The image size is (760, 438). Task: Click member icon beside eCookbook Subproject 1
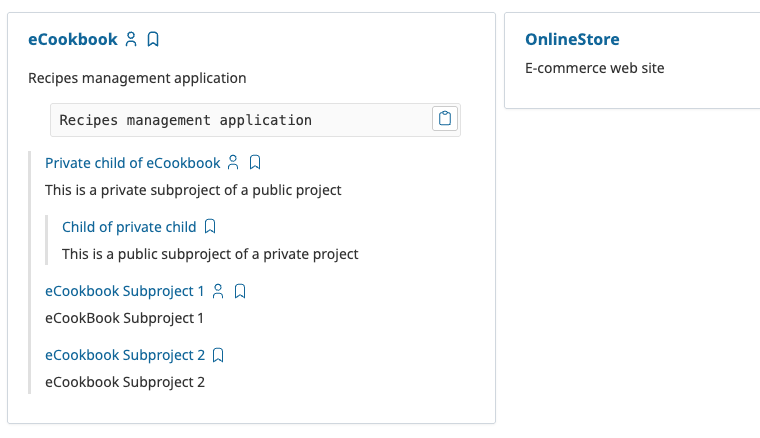point(218,291)
